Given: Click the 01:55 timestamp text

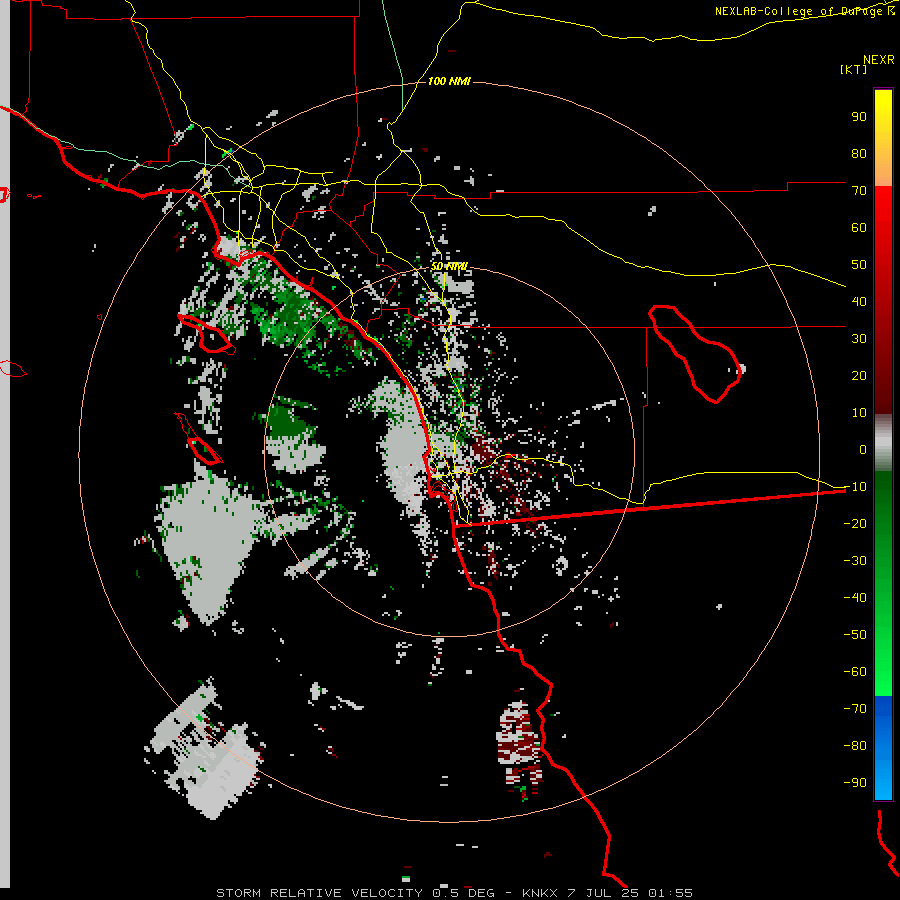Looking at the screenshot, I should [x=670, y=893].
